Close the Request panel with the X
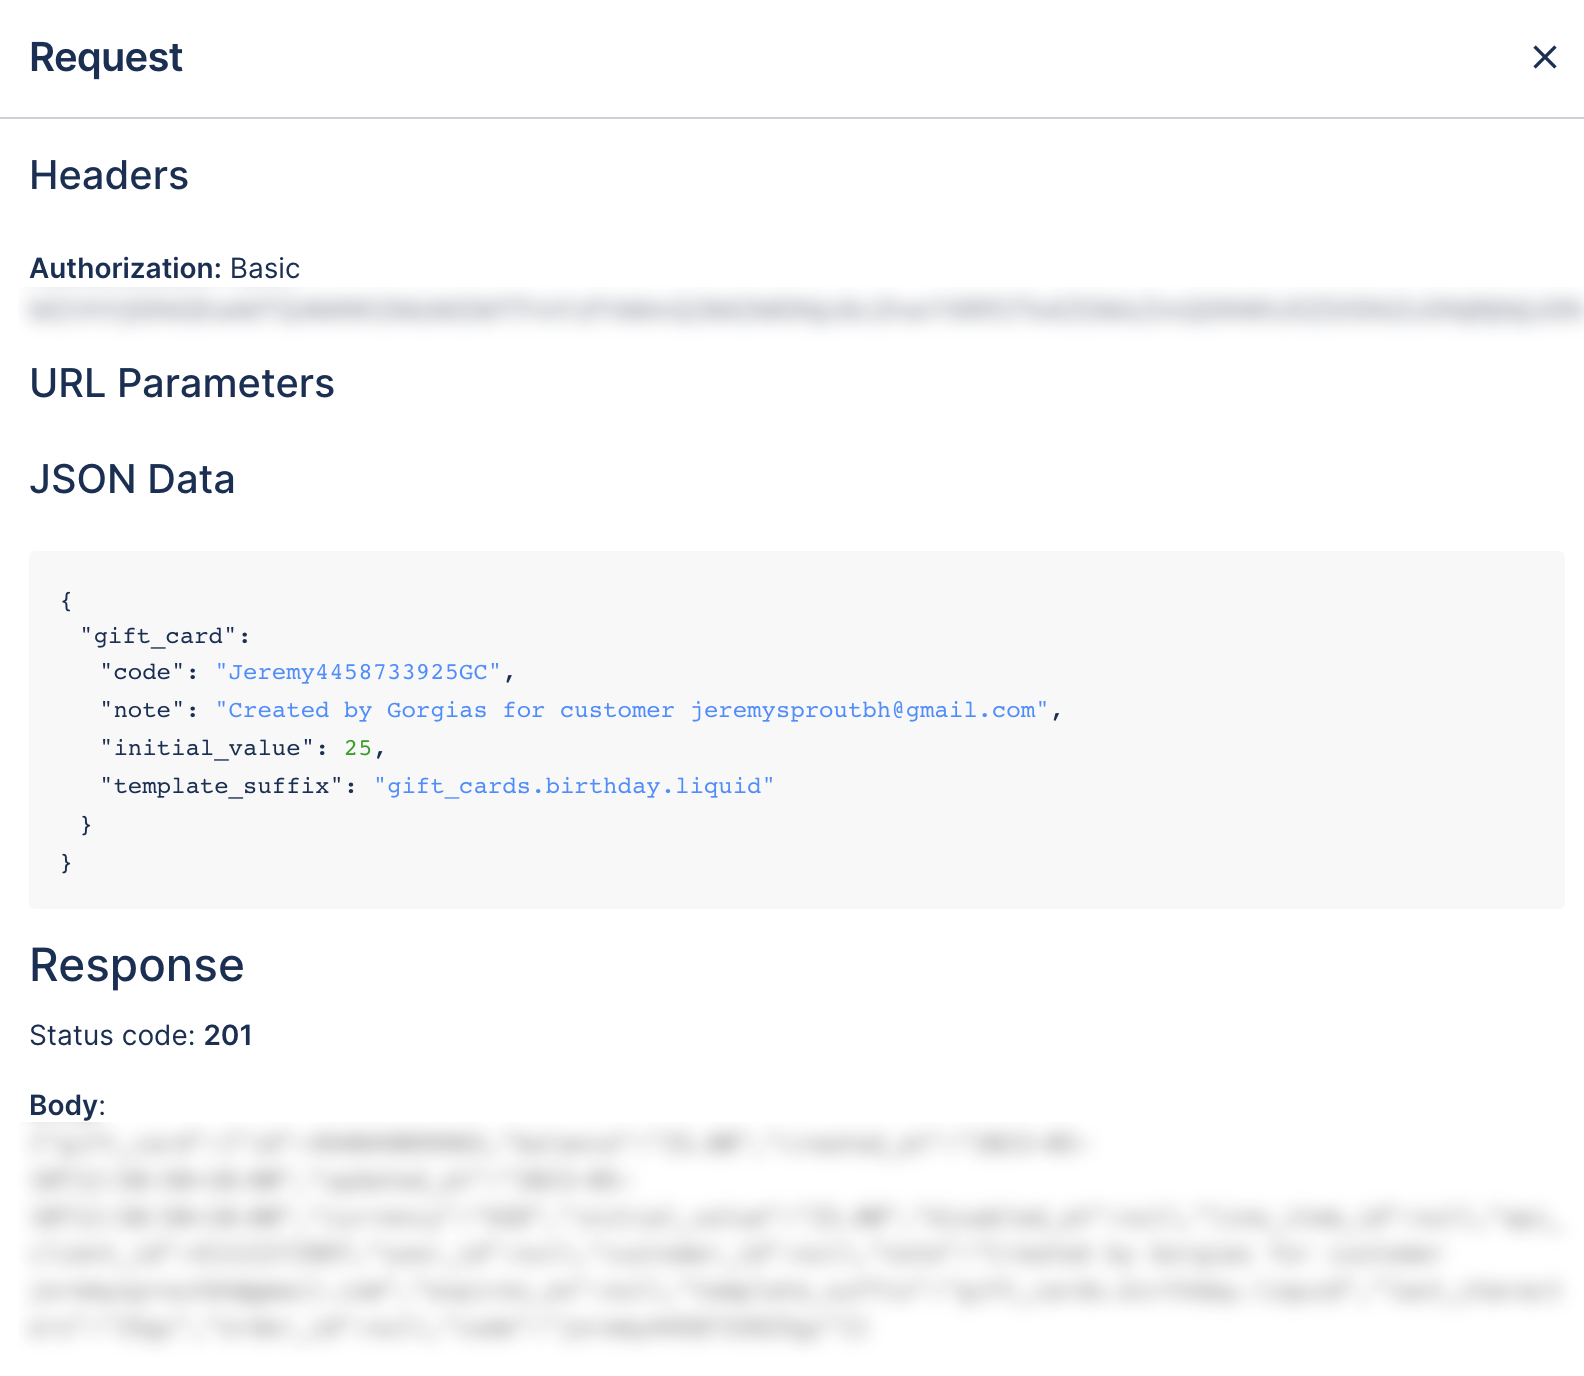 pos(1544,58)
